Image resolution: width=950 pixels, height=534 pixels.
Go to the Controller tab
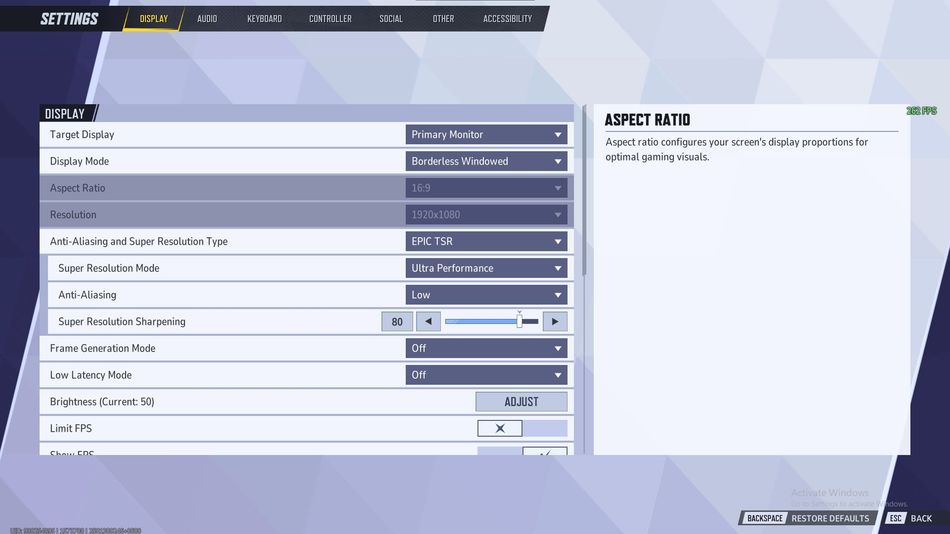(x=330, y=19)
